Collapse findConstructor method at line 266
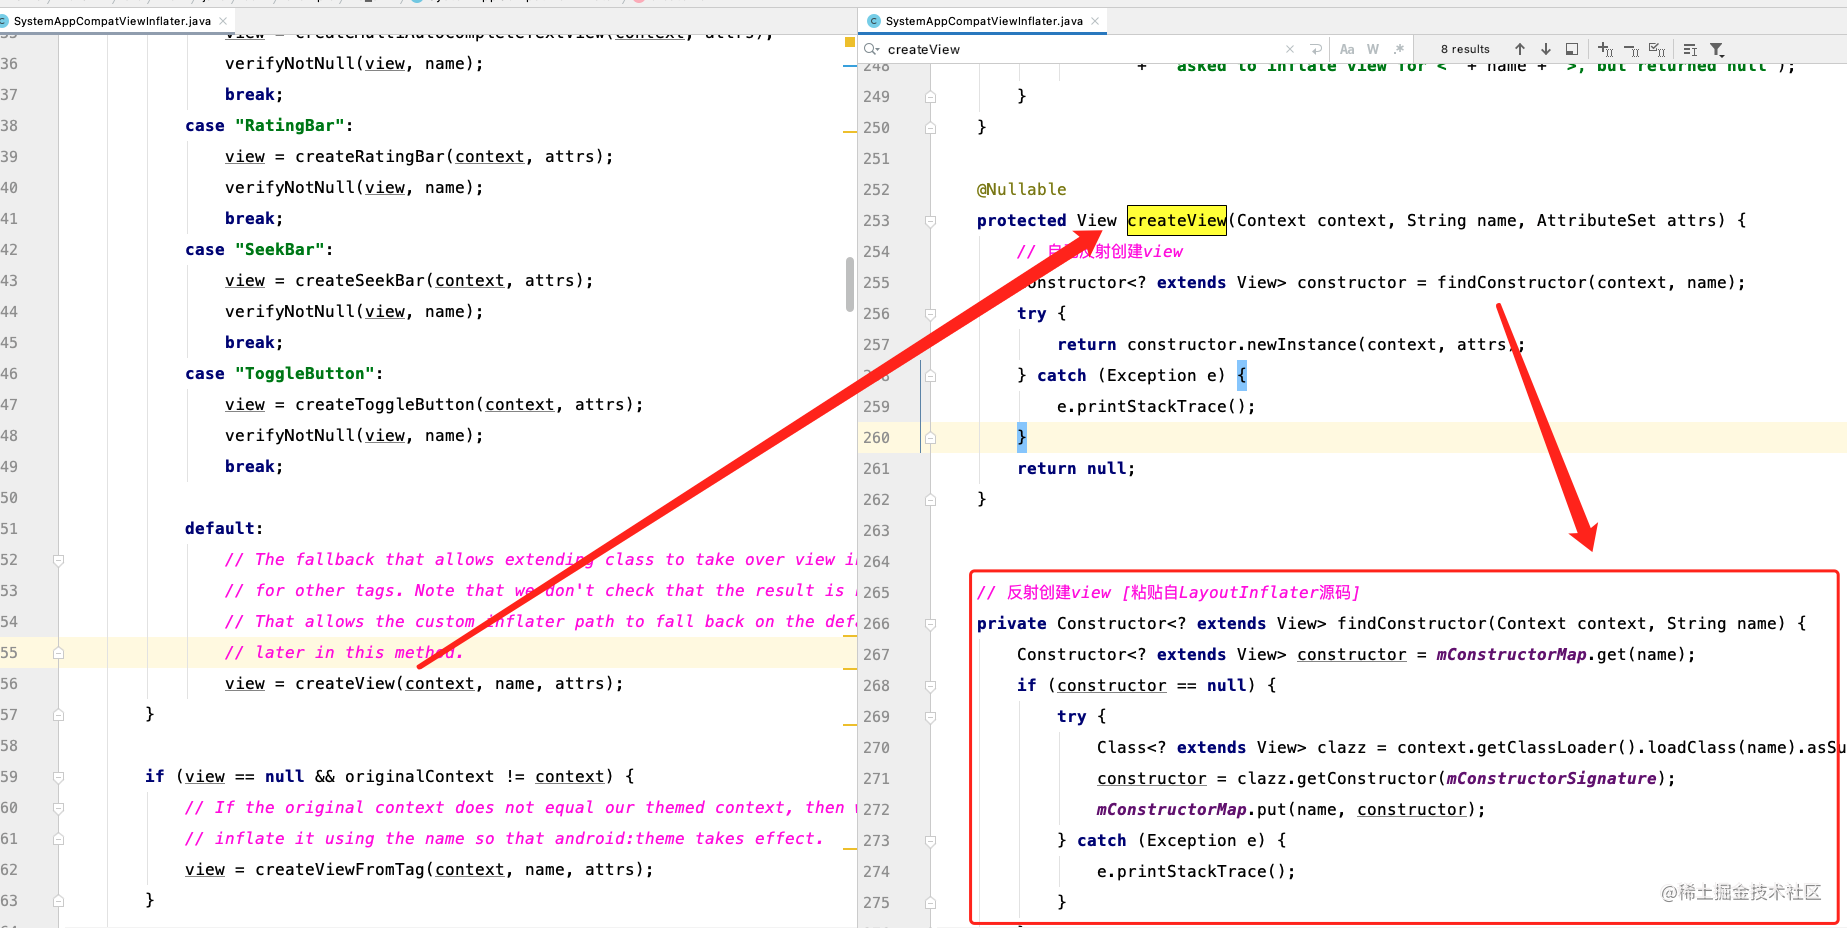 click(930, 623)
